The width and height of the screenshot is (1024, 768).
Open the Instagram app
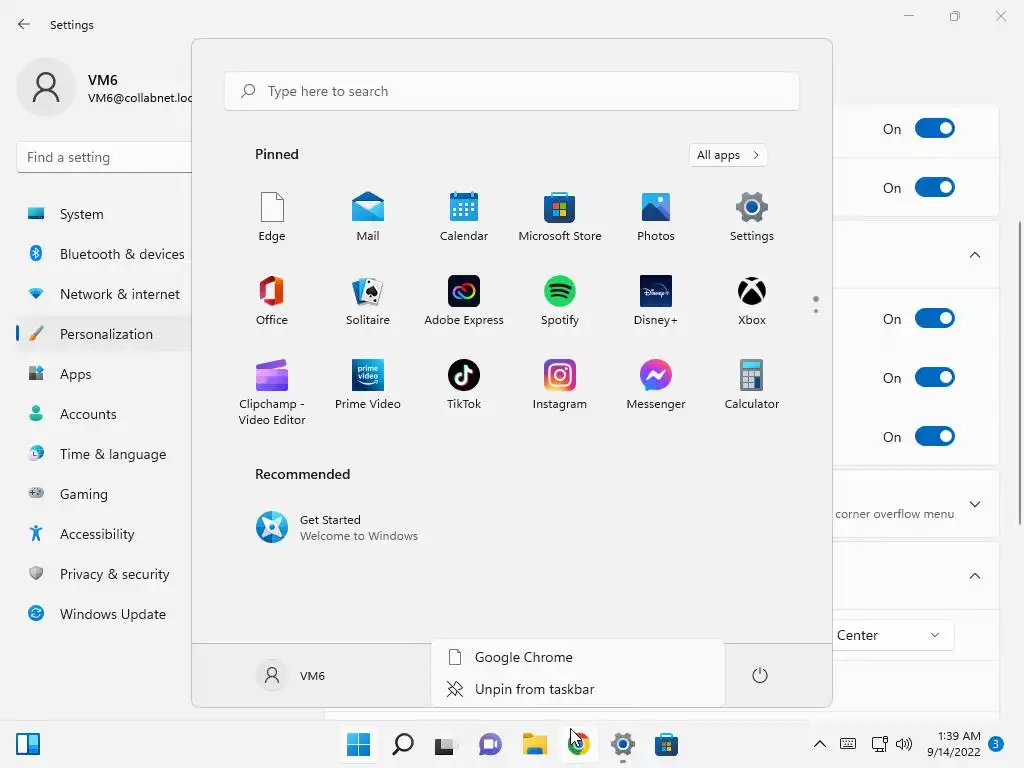560,385
